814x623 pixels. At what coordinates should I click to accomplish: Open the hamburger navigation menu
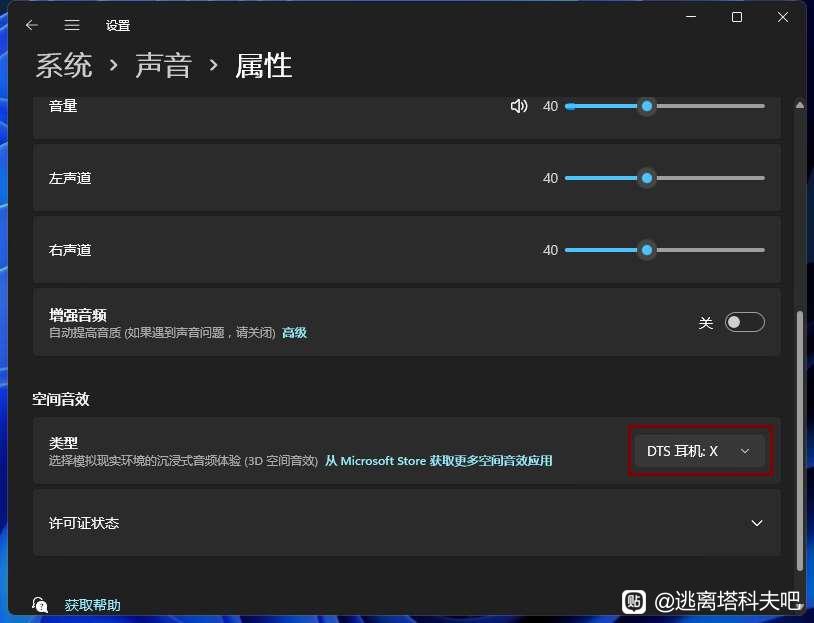point(72,25)
